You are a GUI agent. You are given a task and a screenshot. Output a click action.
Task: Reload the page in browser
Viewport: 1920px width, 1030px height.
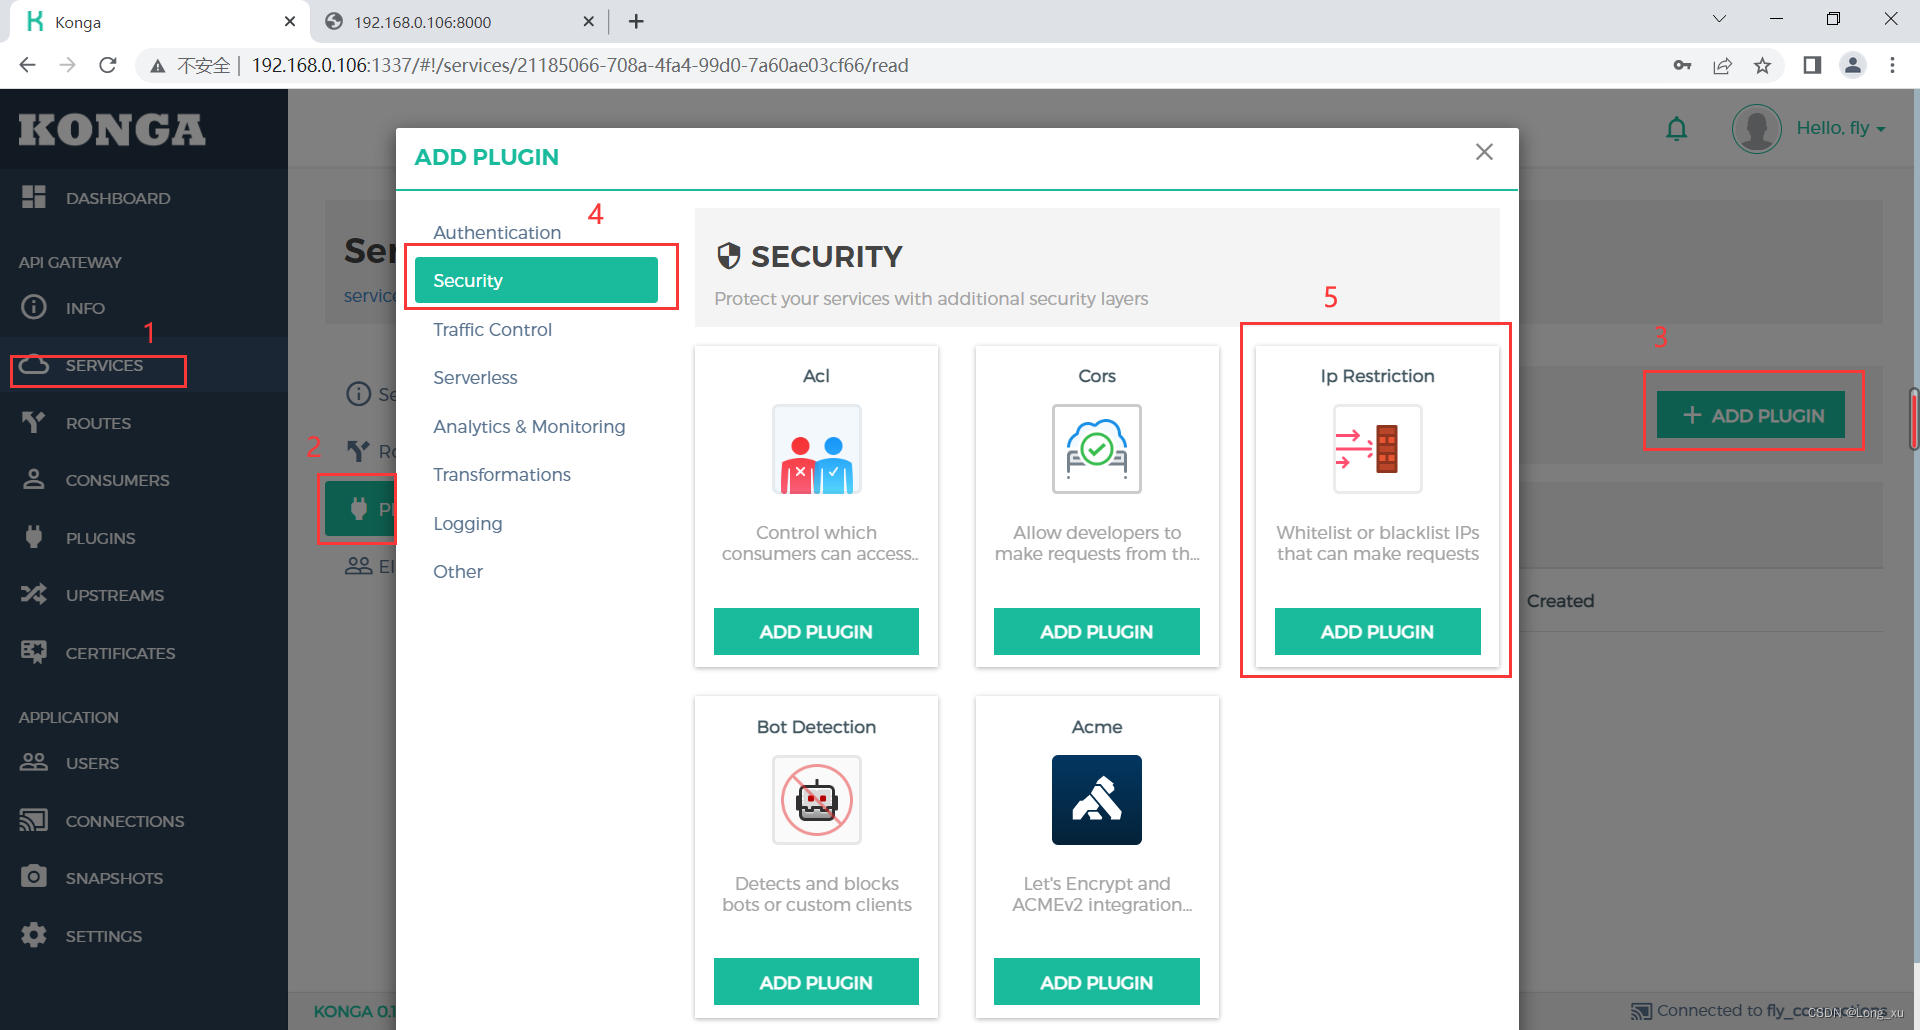click(x=108, y=65)
